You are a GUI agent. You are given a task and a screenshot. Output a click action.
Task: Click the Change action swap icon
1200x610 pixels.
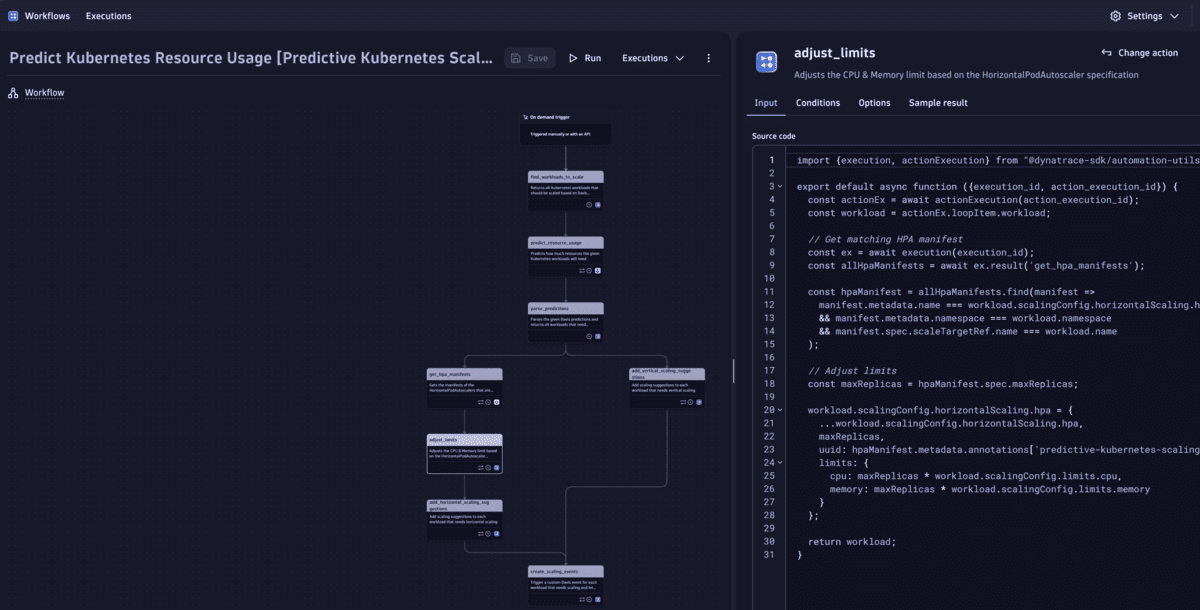pyautogui.click(x=1106, y=53)
